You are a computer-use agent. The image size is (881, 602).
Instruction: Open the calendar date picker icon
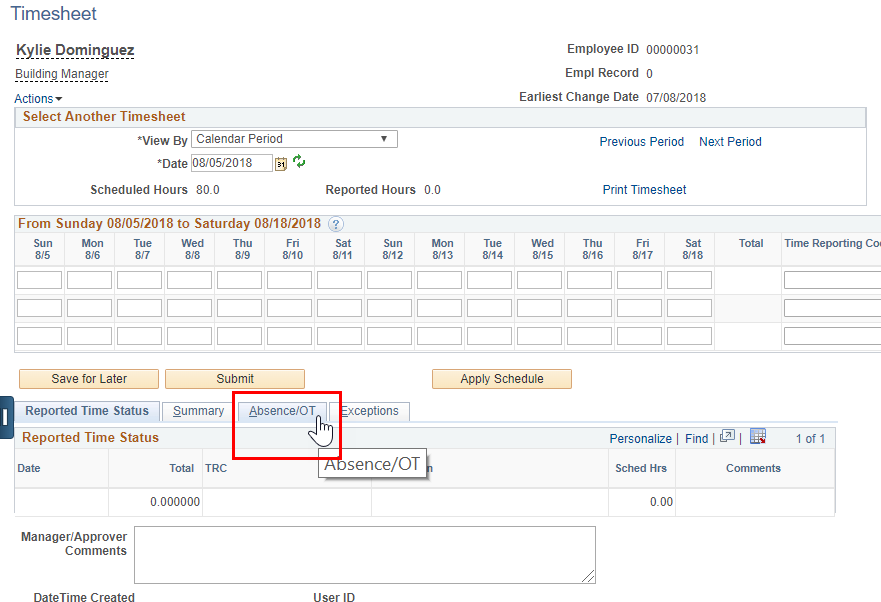pyautogui.click(x=281, y=162)
